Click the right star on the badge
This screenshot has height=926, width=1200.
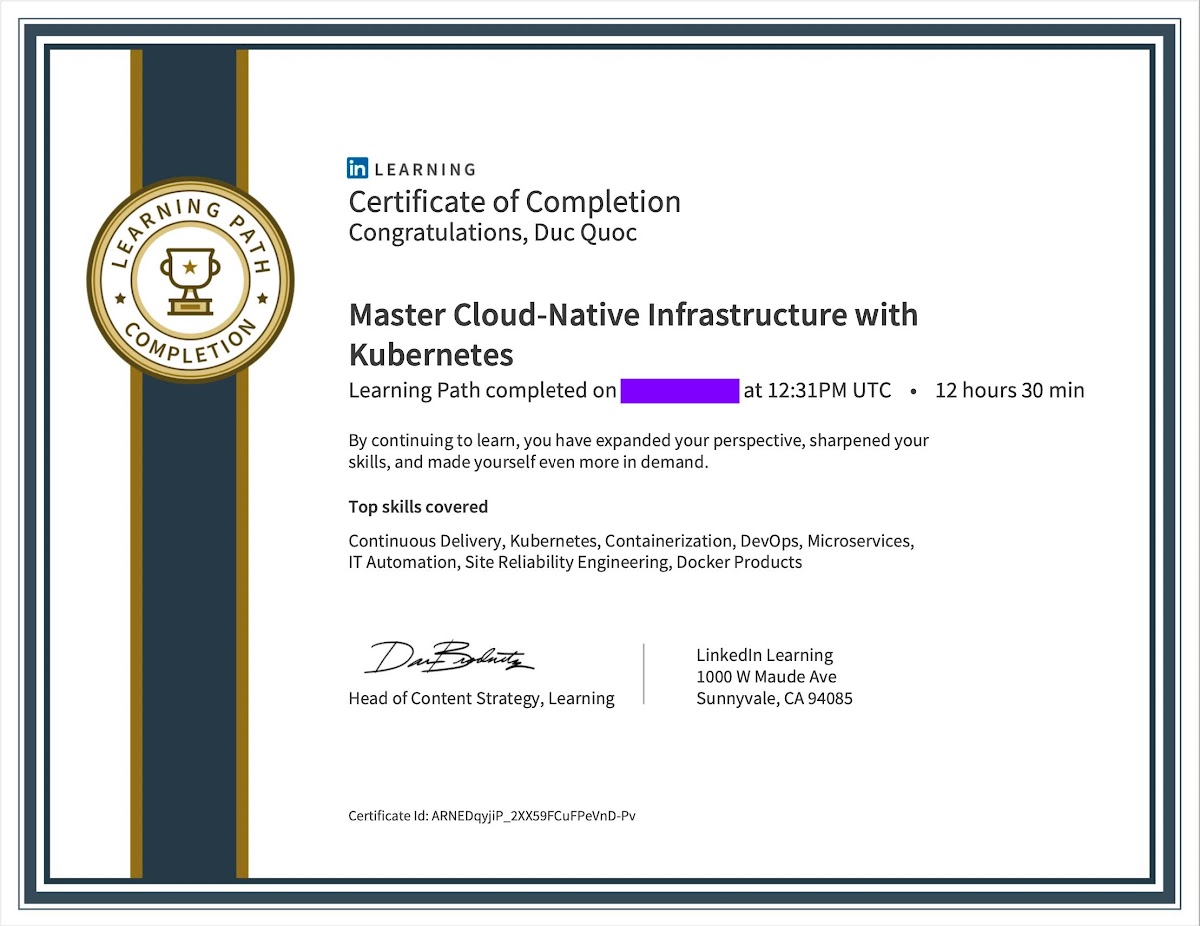(x=263, y=298)
